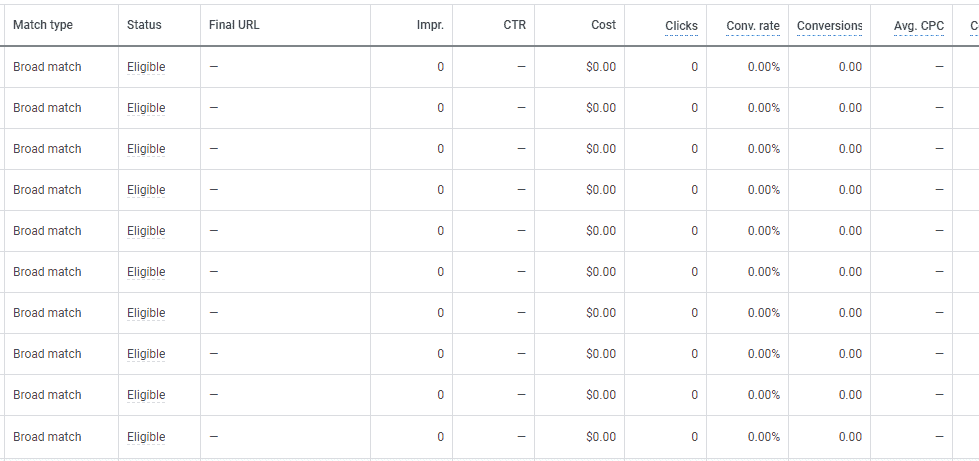
Task: Show Eligible status details in third row
Action: (x=146, y=149)
